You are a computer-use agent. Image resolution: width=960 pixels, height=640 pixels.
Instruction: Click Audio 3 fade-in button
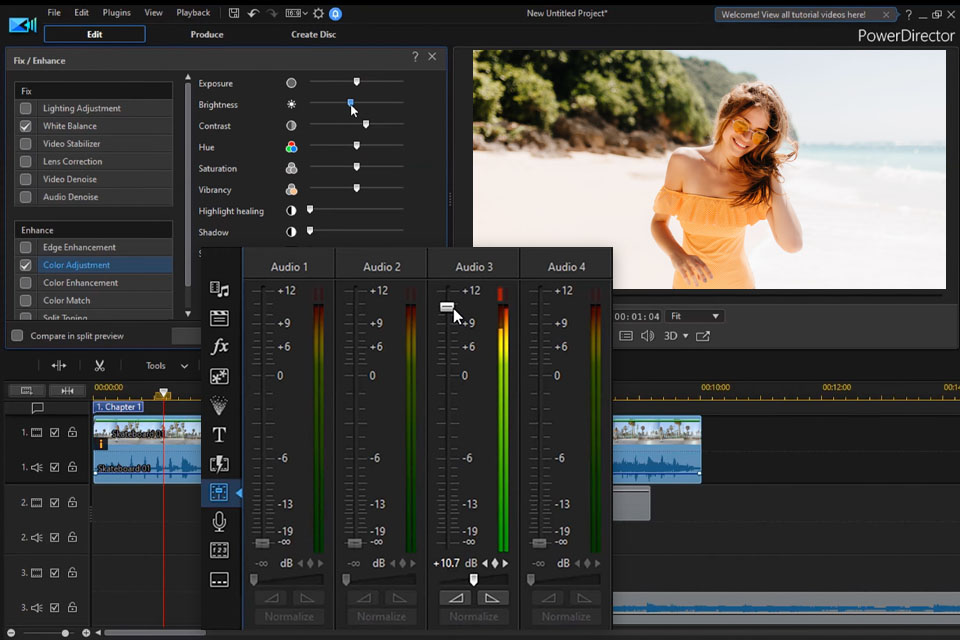(456, 598)
